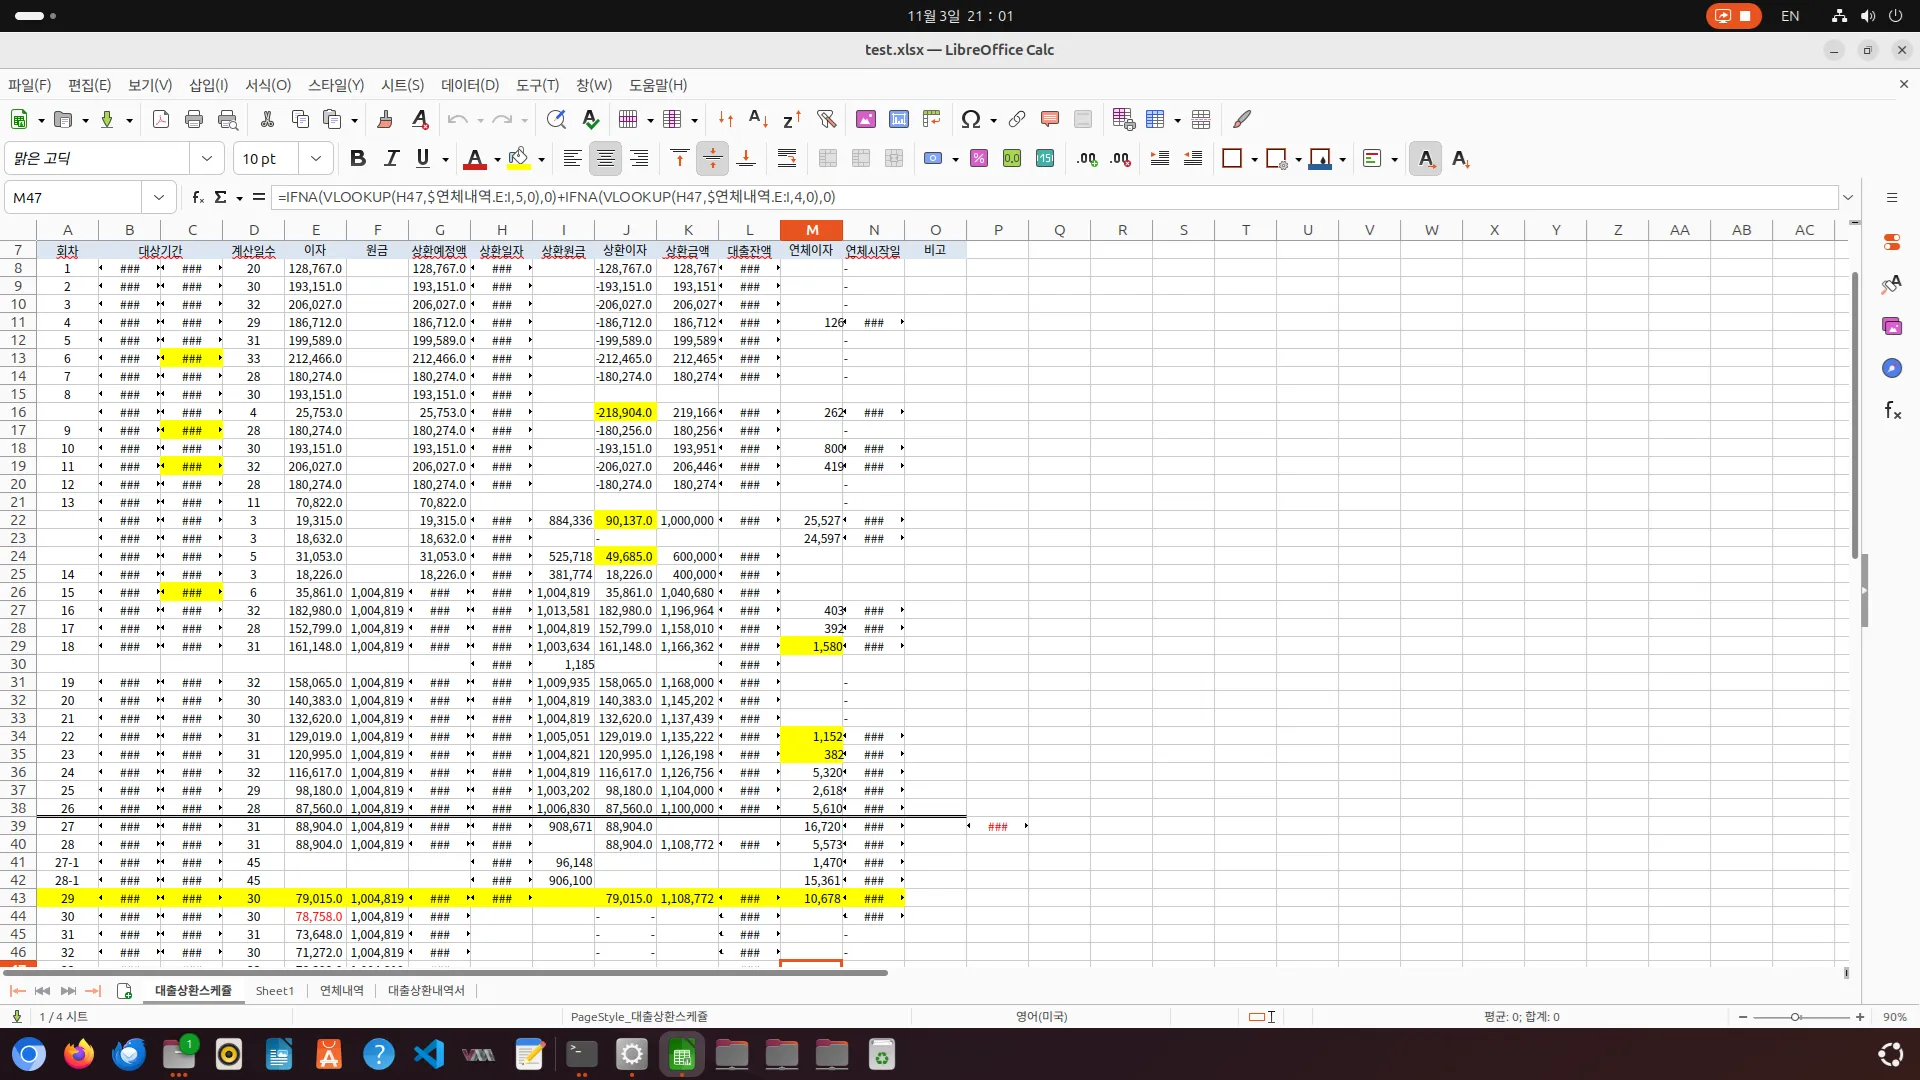This screenshot has height=1080, width=1920.
Task: Insert a chart into the sheet
Action: coord(897,119)
